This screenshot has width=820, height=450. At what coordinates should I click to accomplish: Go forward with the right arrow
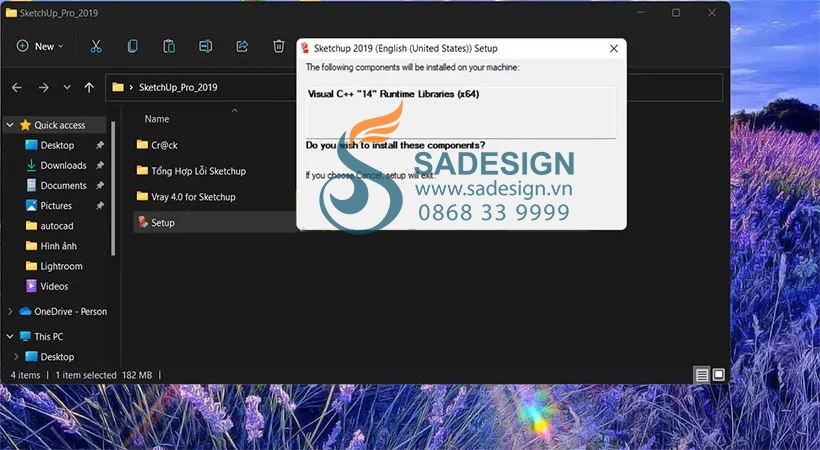coord(43,87)
